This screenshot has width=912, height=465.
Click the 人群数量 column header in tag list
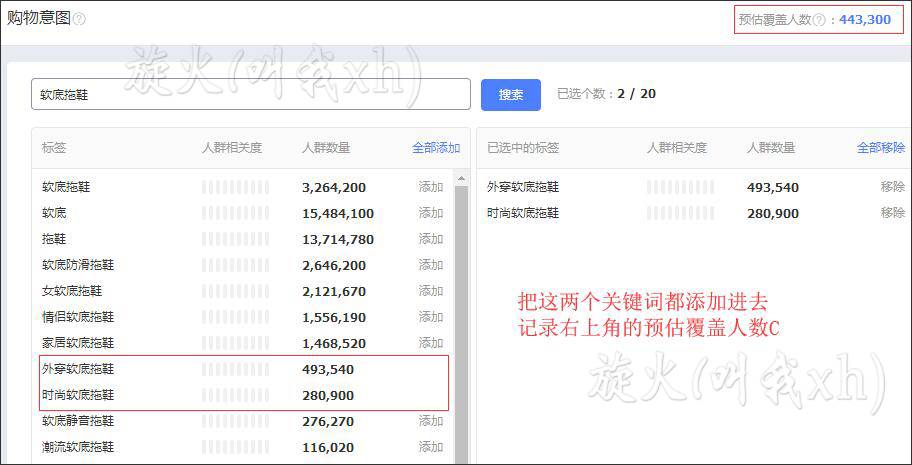[x=326, y=148]
